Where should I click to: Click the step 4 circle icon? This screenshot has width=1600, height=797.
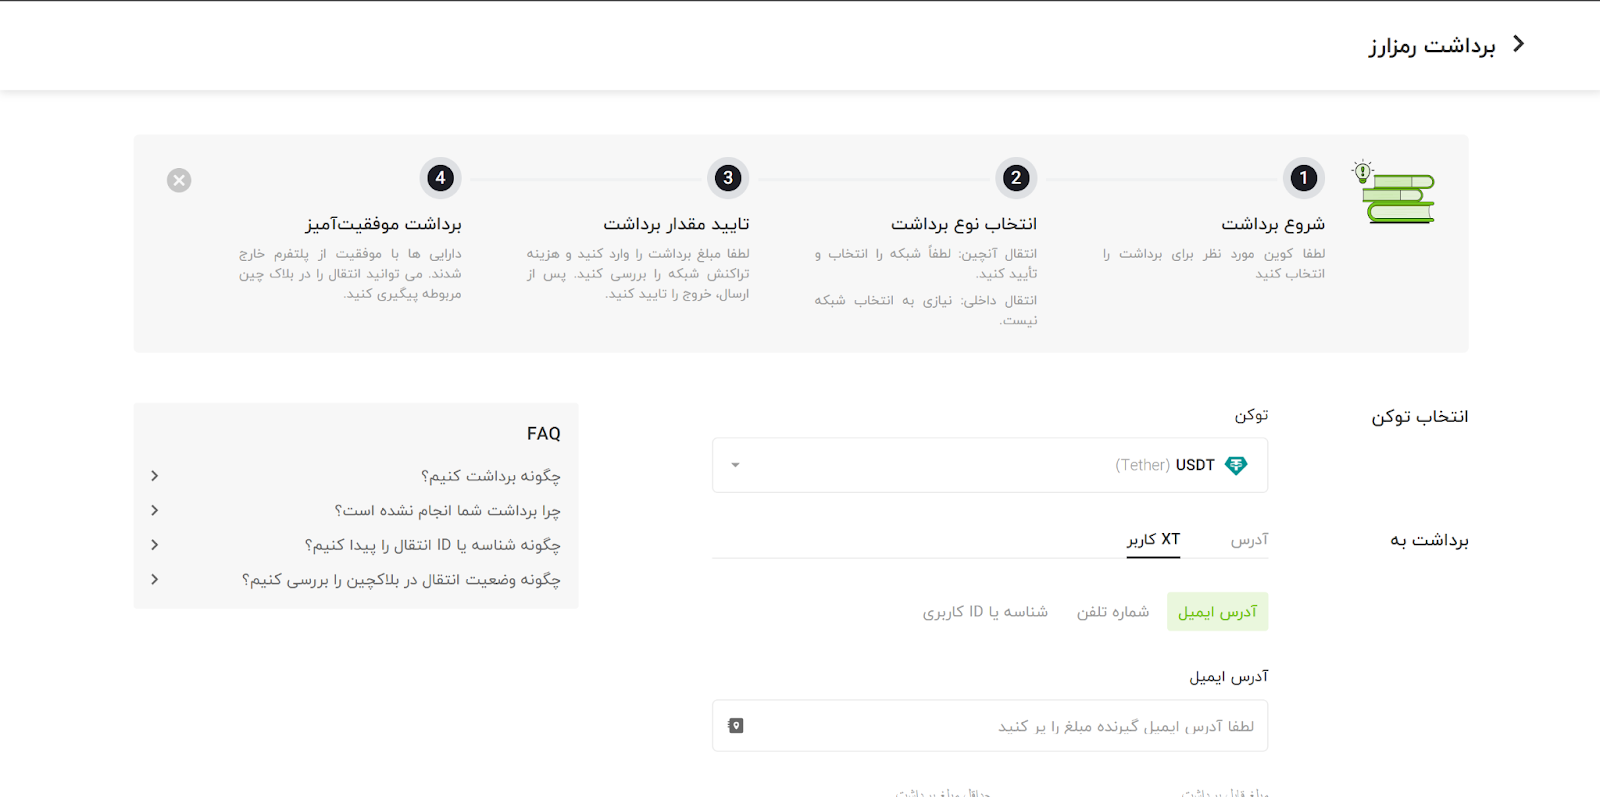(x=440, y=178)
